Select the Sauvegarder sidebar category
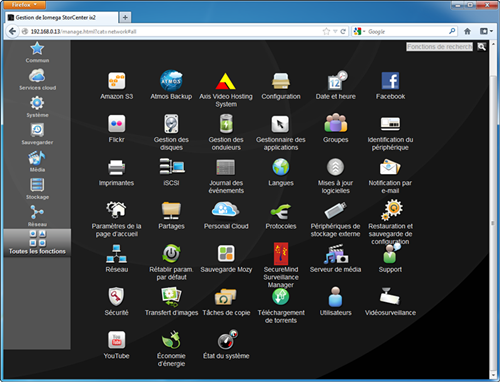 (x=37, y=134)
